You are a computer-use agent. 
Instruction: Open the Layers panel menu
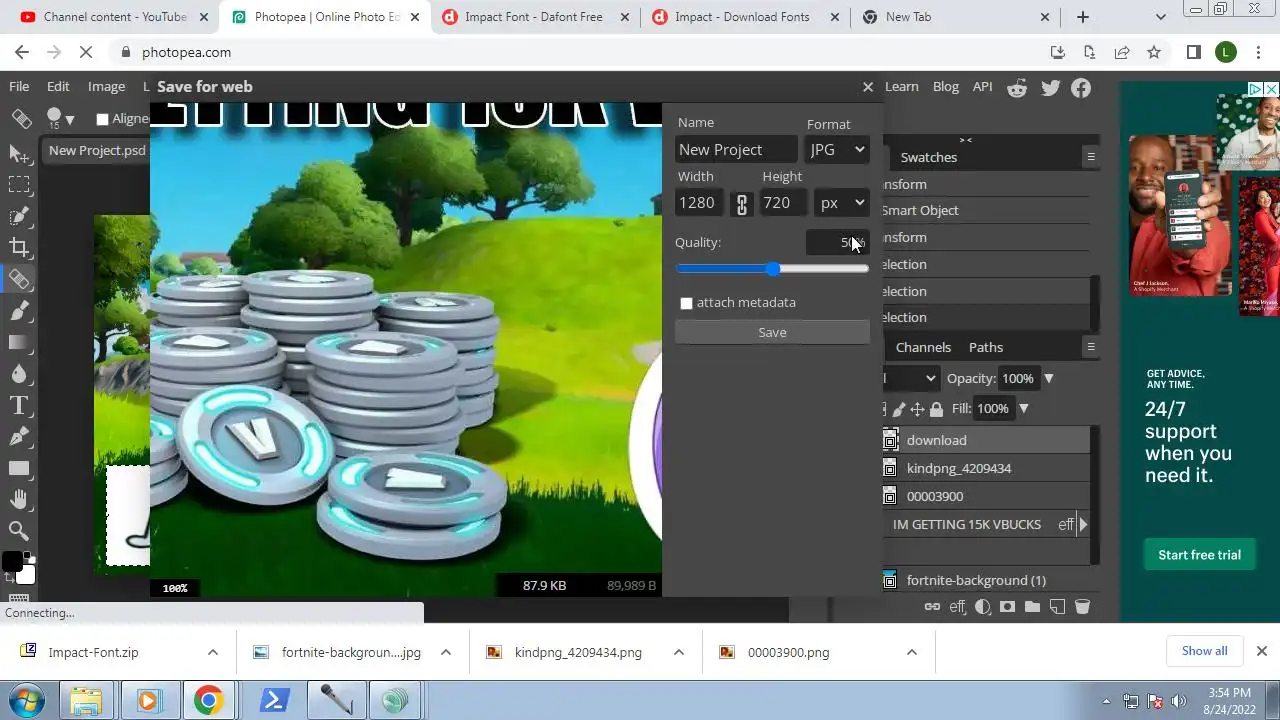pos(1091,347)
